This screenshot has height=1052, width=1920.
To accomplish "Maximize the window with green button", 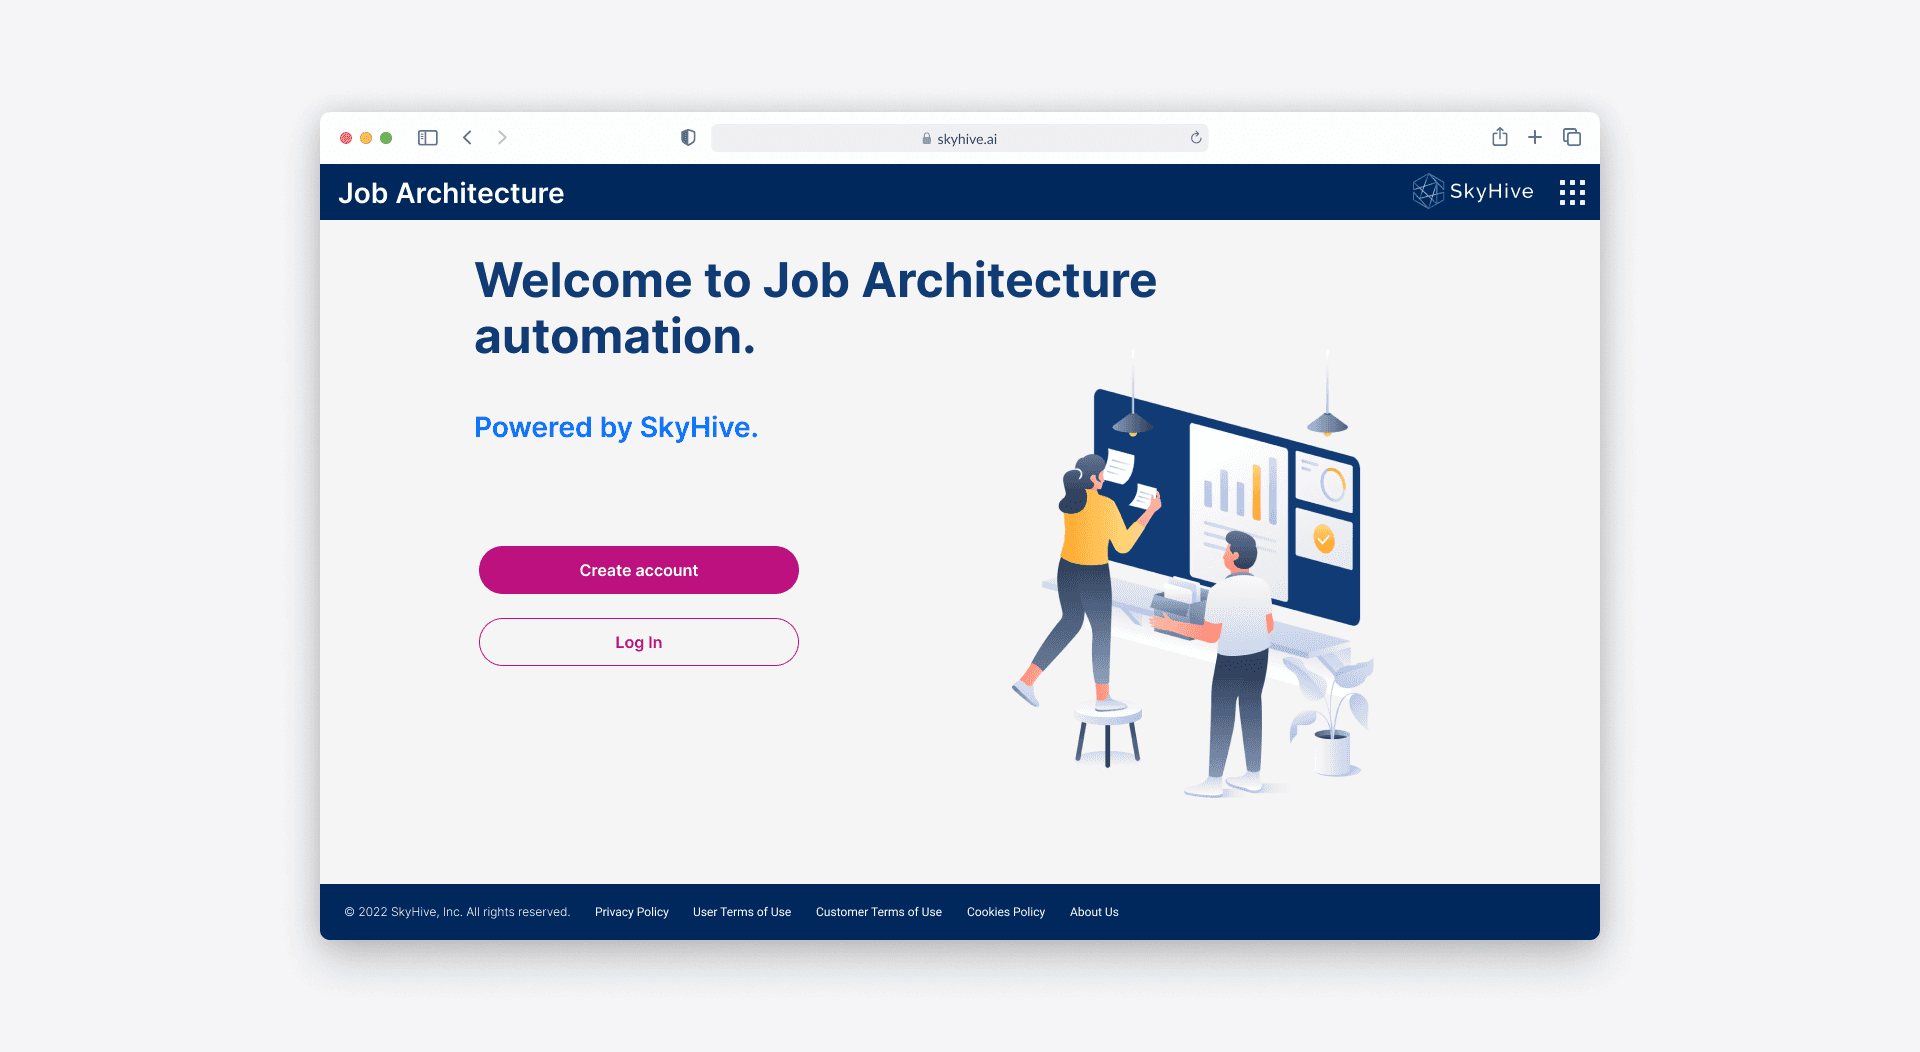I will (x=386, y=138).
